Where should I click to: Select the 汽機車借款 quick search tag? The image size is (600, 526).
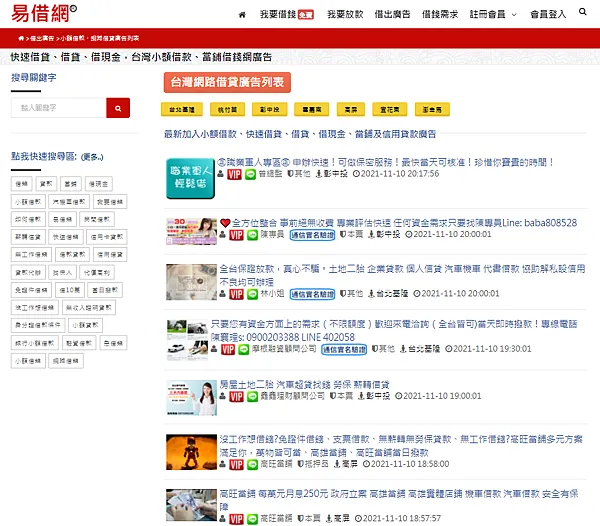pos(69,202)
